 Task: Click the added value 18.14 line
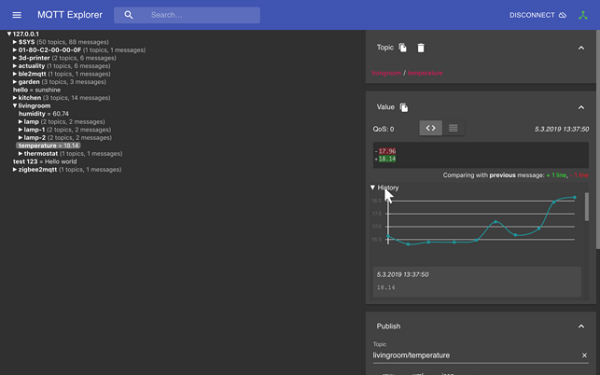coord(387,159)
